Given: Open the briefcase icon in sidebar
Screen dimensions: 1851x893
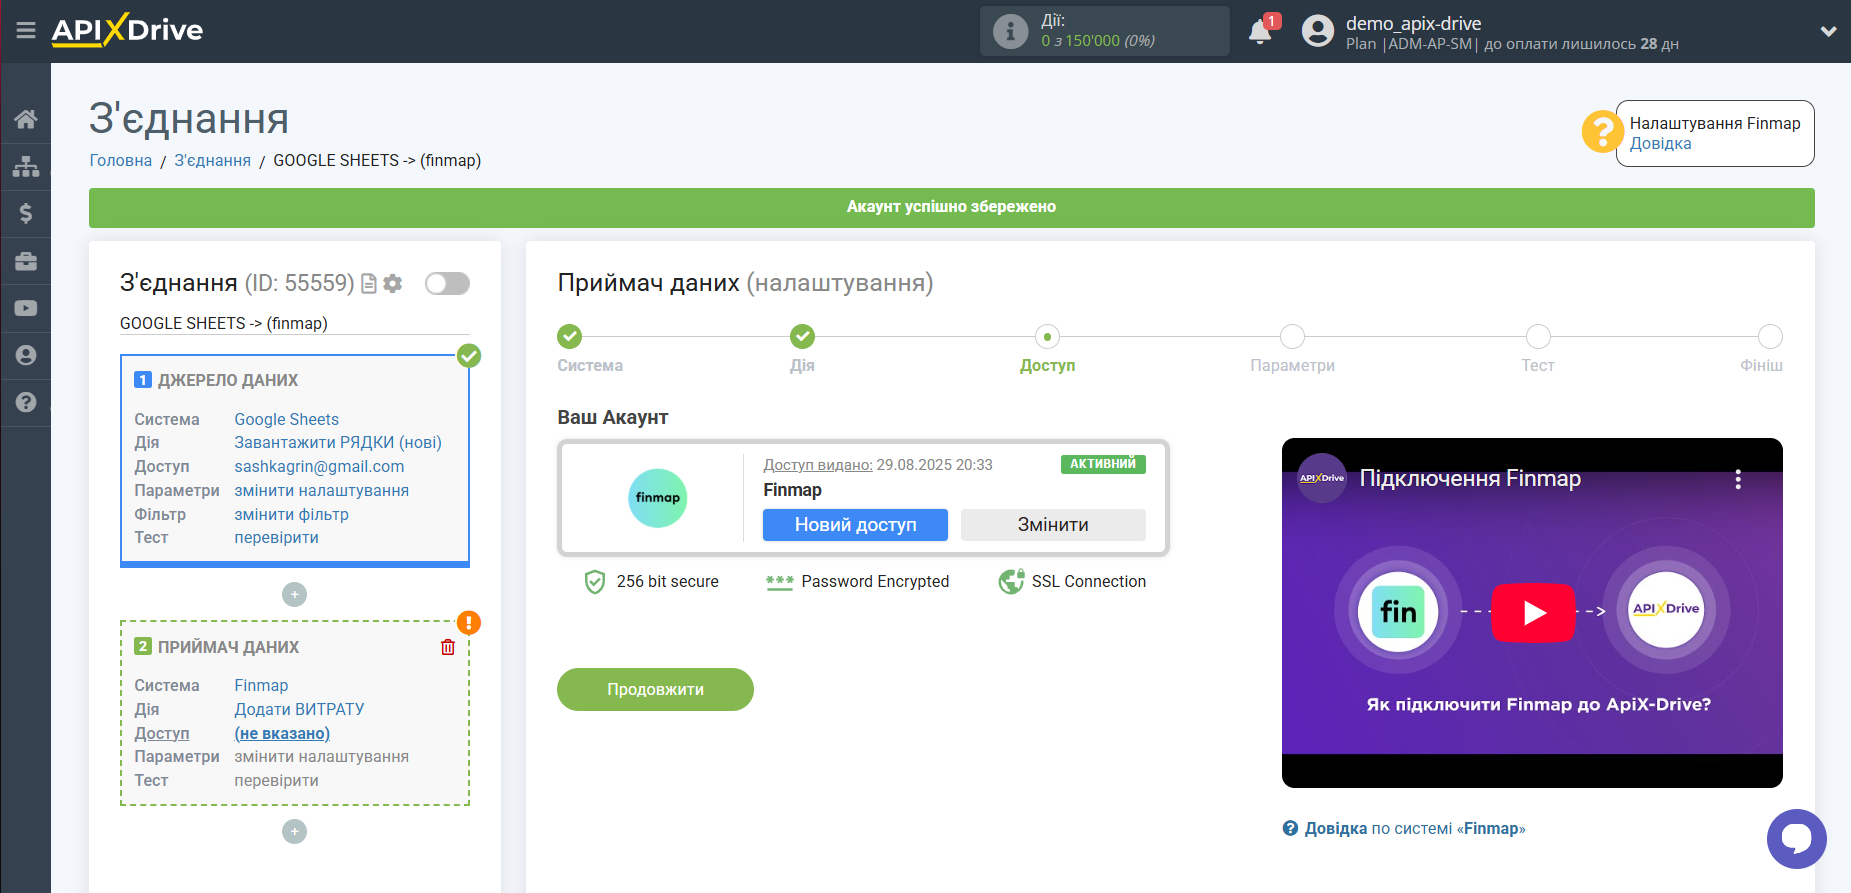Looking at the screenshot, I should pos(26,261).
